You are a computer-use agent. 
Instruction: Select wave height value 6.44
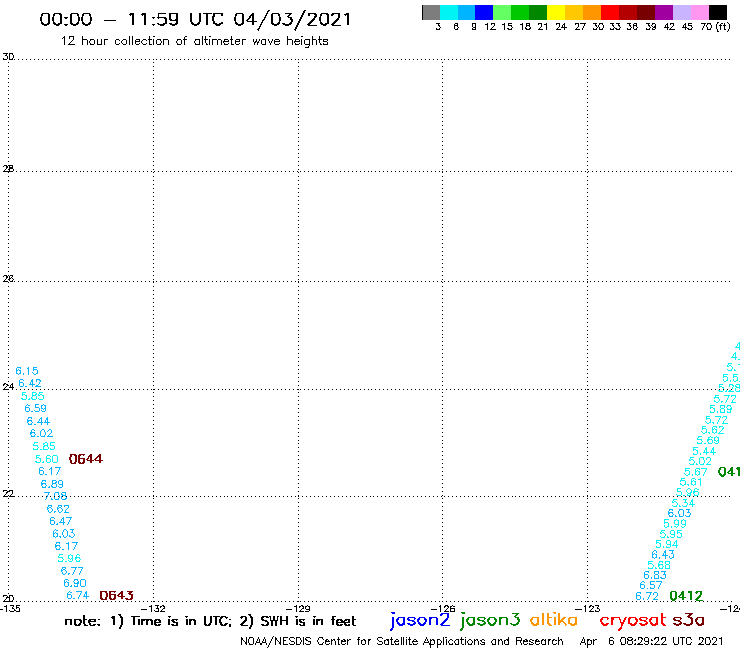[x=38, y=421]
